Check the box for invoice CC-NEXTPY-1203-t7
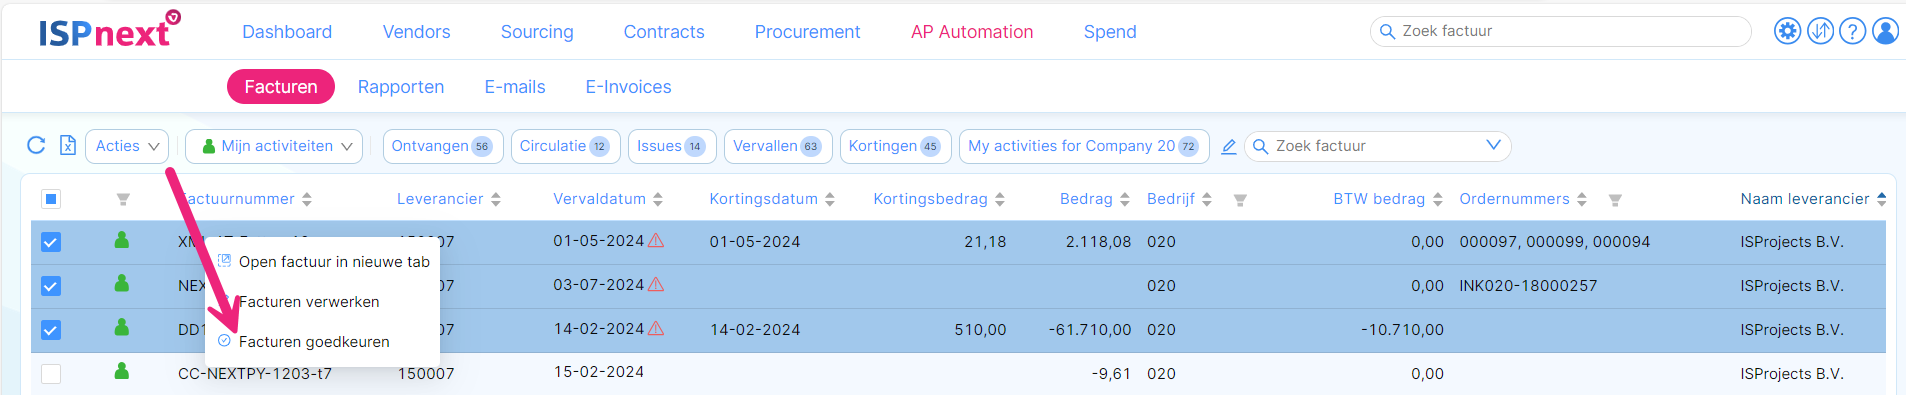 (x=51, y=374)
